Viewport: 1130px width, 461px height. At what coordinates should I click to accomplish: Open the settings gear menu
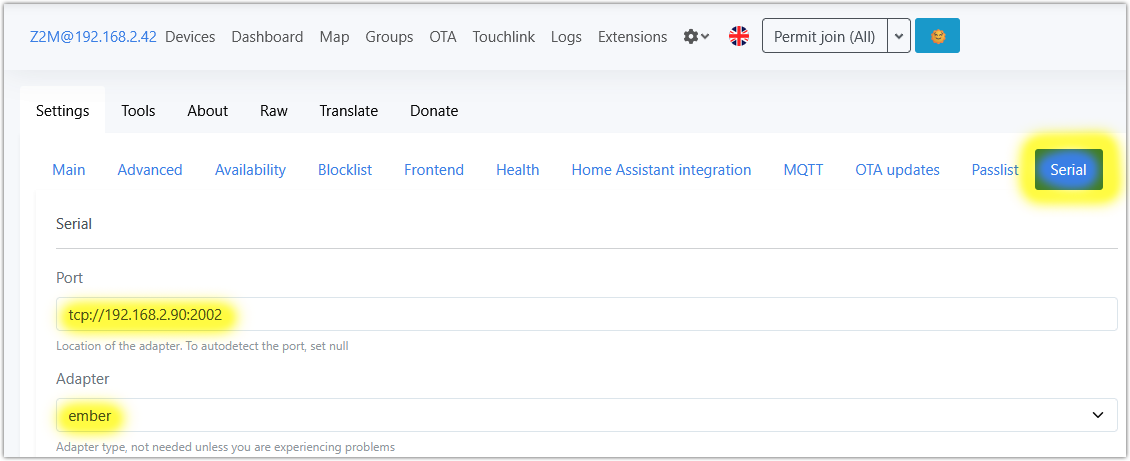click(696, 37)
